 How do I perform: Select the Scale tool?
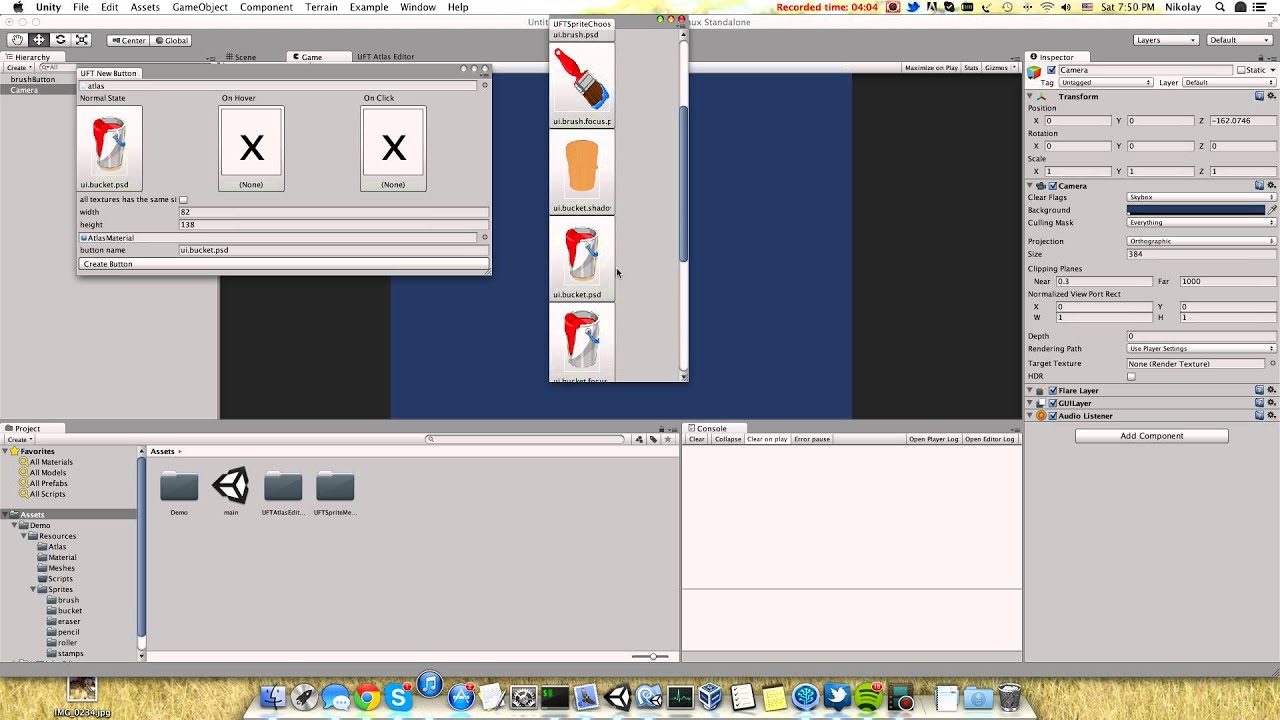click(x=82, y=40)
